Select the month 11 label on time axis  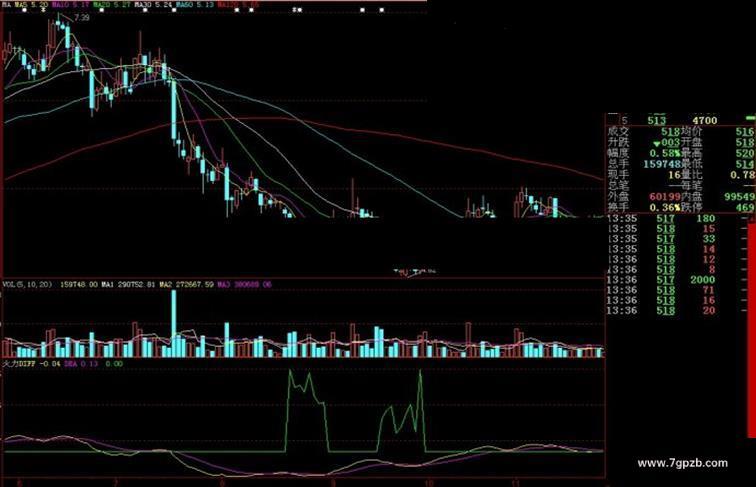[516, 482]
